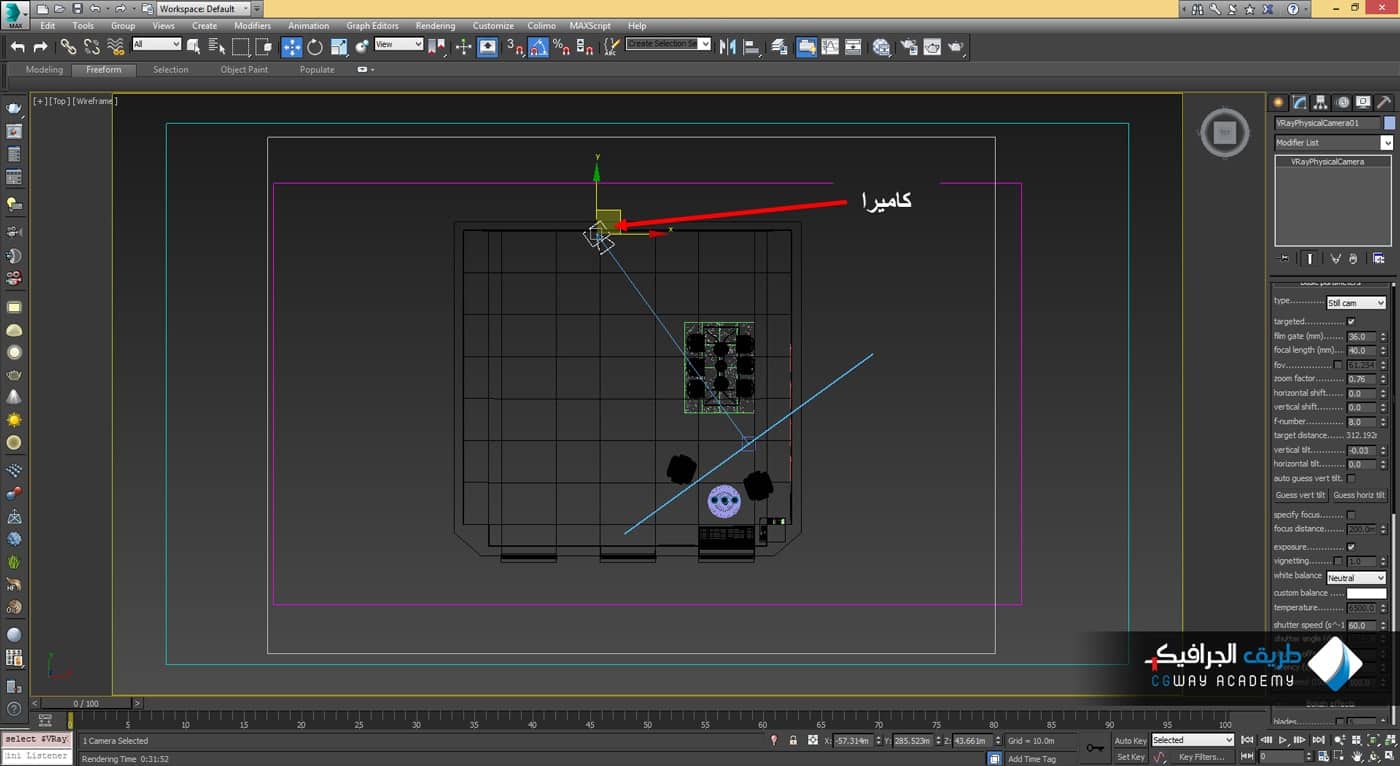The height and width of the screenshot is (766, 1400).
Task: Click the Mirror tool icon
Action: click(727, 47)
